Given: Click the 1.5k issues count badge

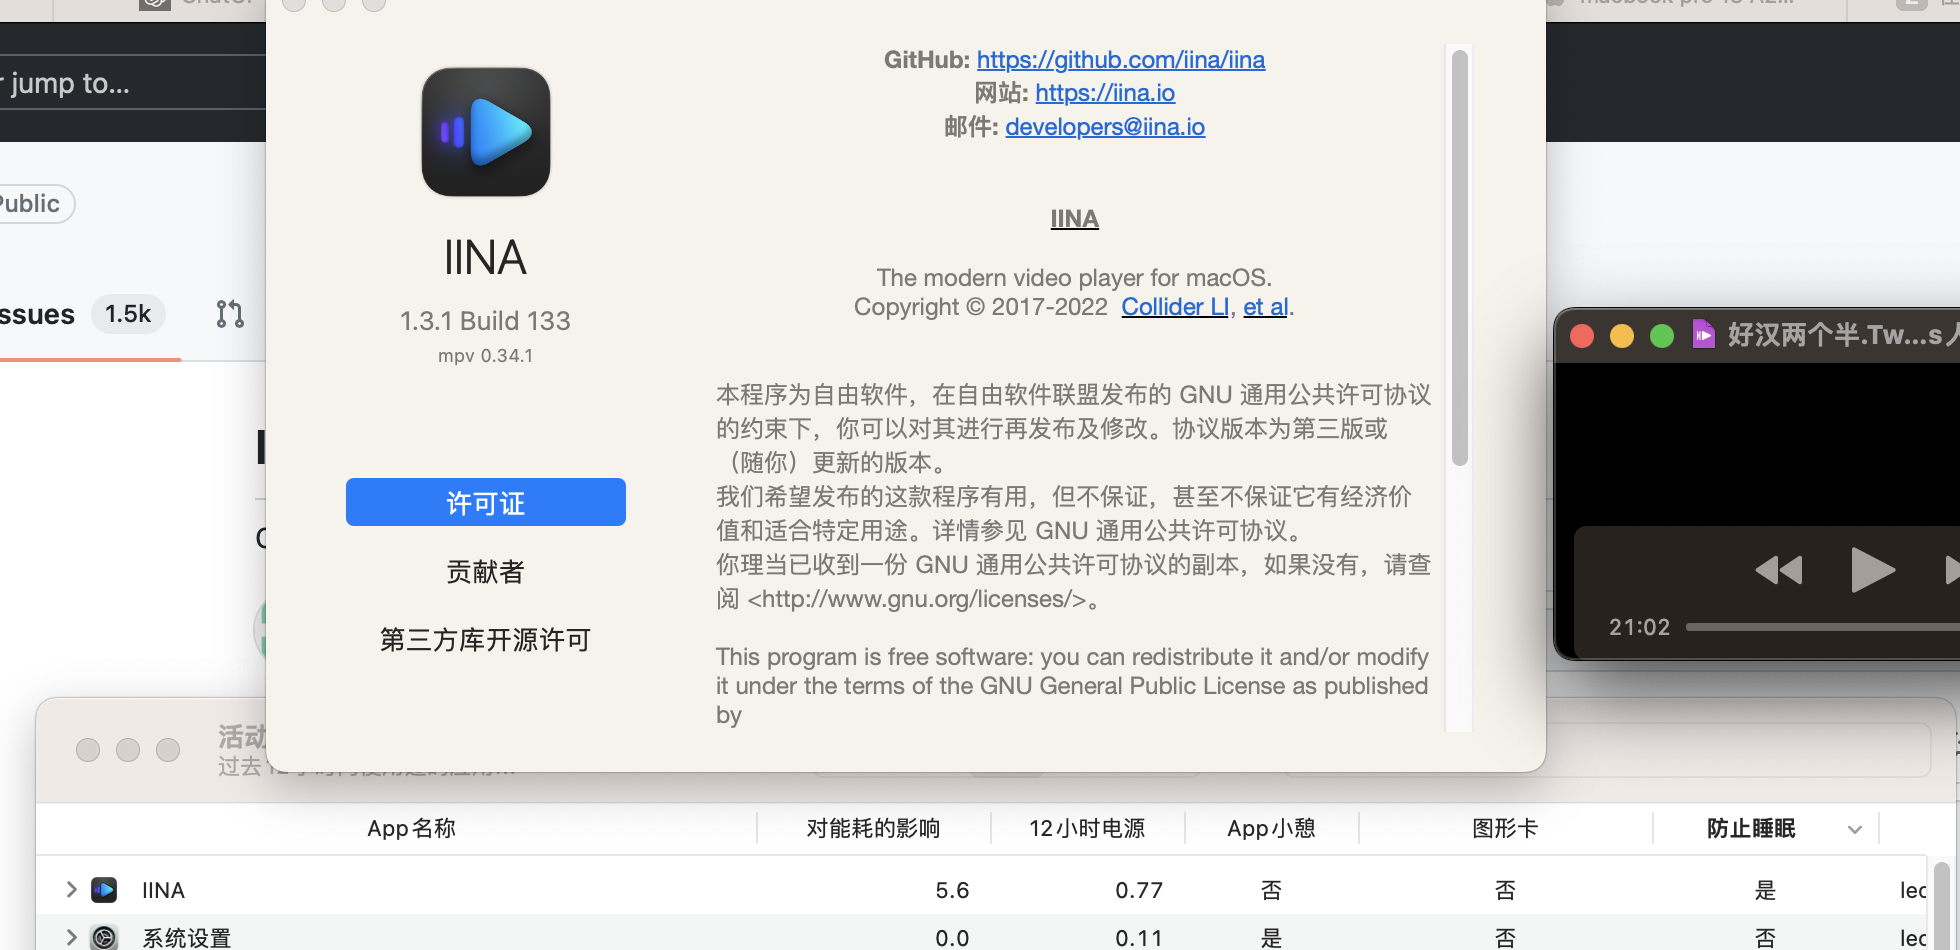Looking at the screenshot, I should click(128, 314).
